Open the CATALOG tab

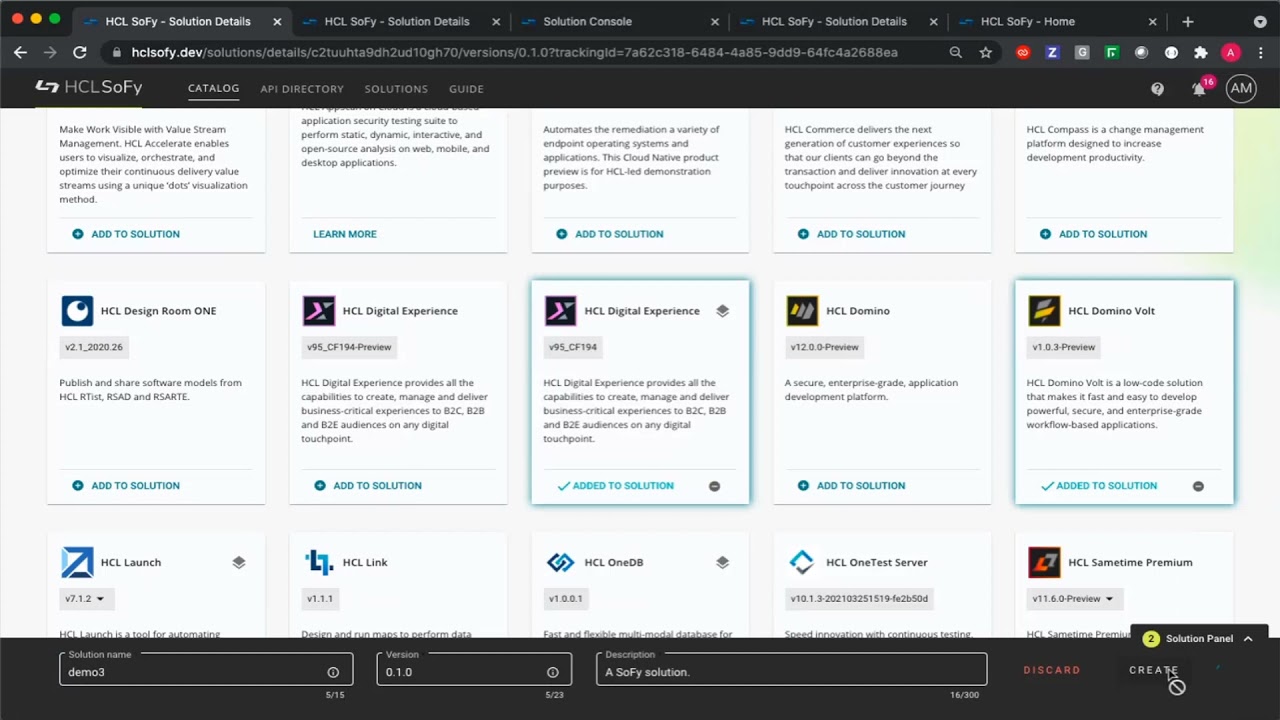point(214,88)
